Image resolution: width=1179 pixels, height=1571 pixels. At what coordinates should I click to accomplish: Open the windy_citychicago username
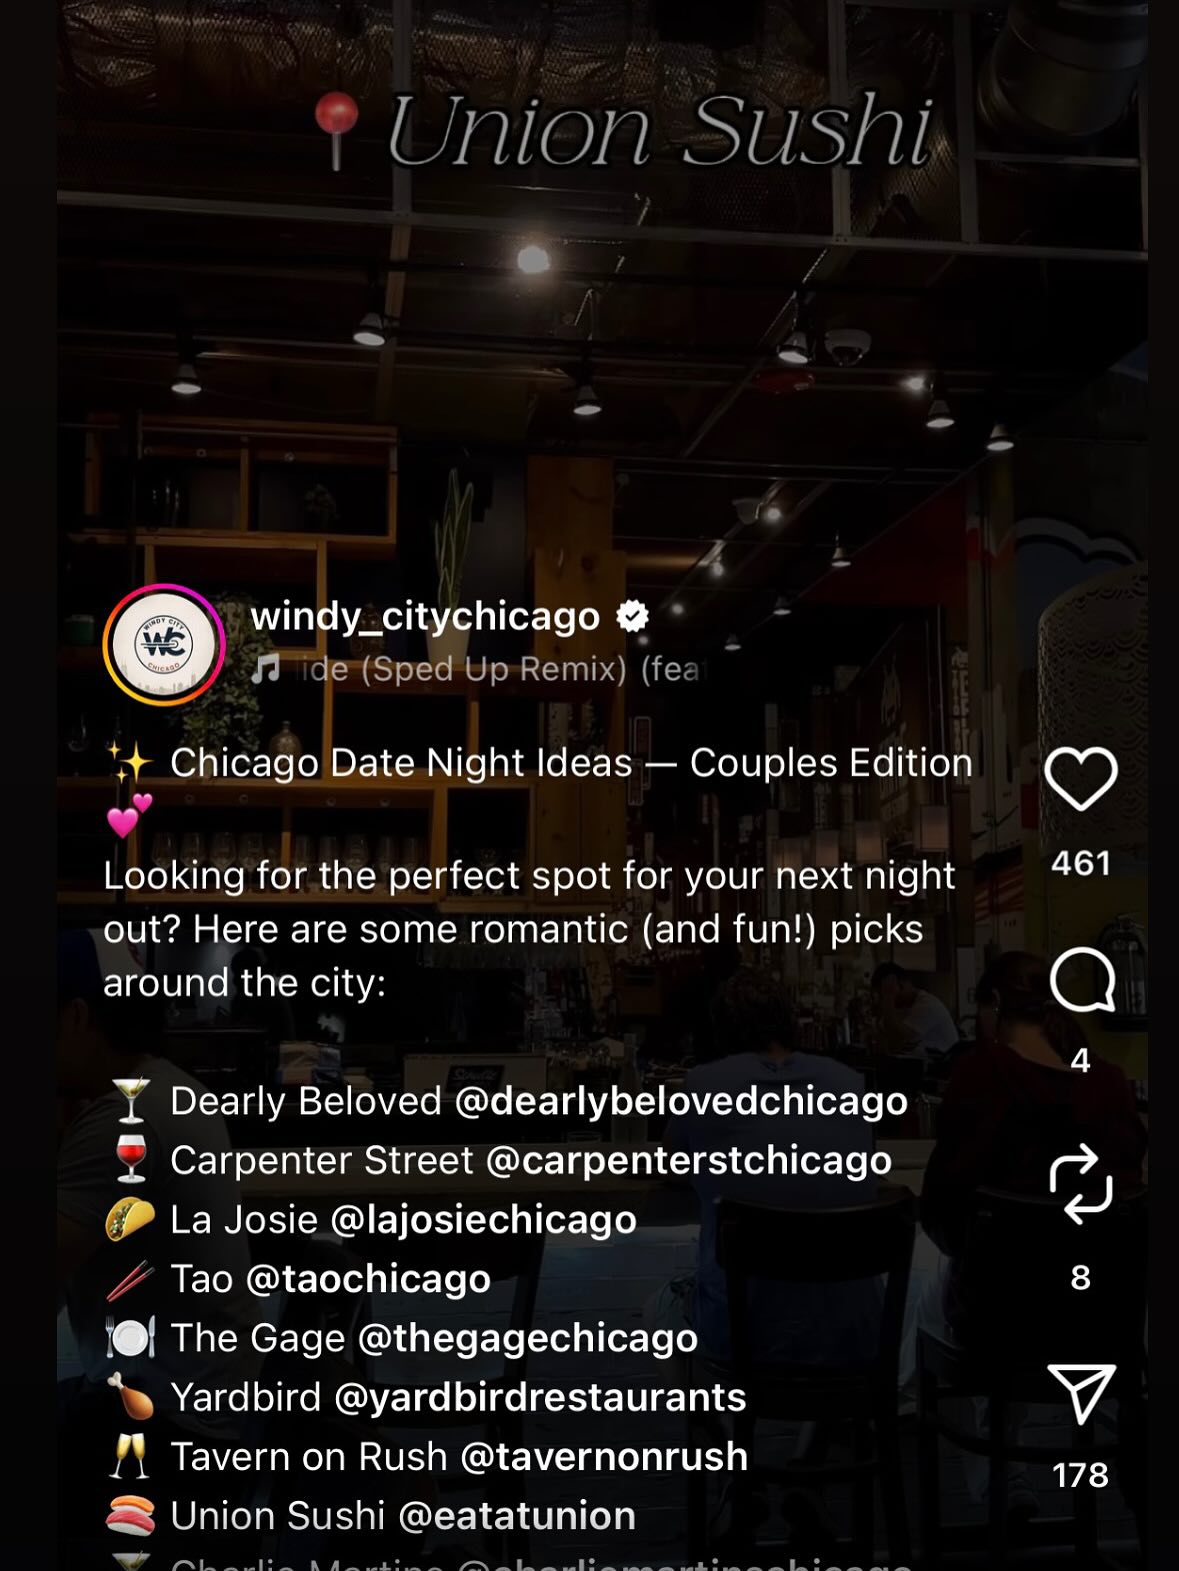[x=425, y=616]
